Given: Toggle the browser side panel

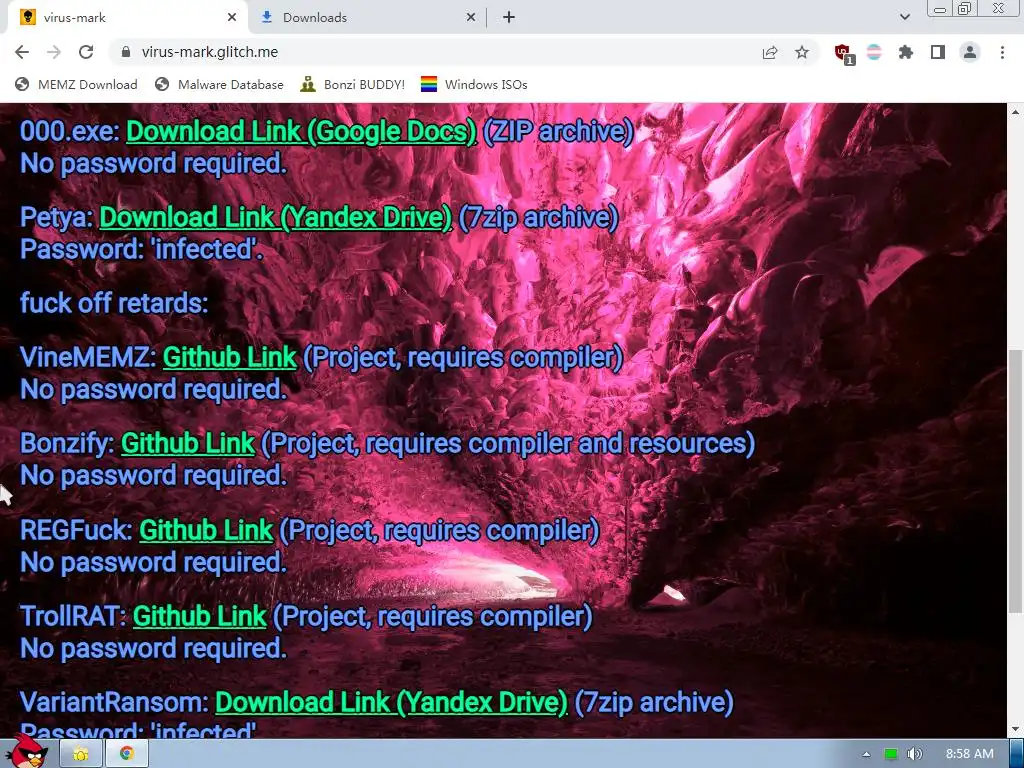Looking at the screenshot, I should [x=938, y=52].
